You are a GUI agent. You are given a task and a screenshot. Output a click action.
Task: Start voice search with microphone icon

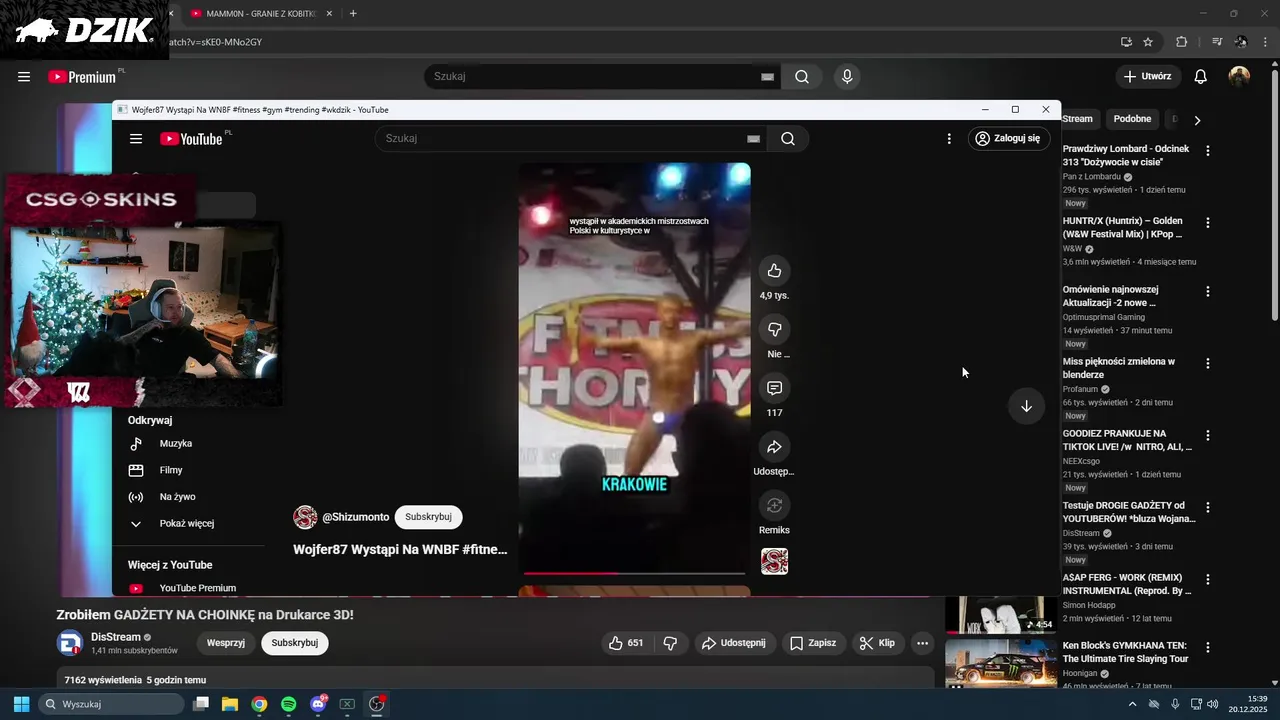pyautogui.click(x=847, y=77)
